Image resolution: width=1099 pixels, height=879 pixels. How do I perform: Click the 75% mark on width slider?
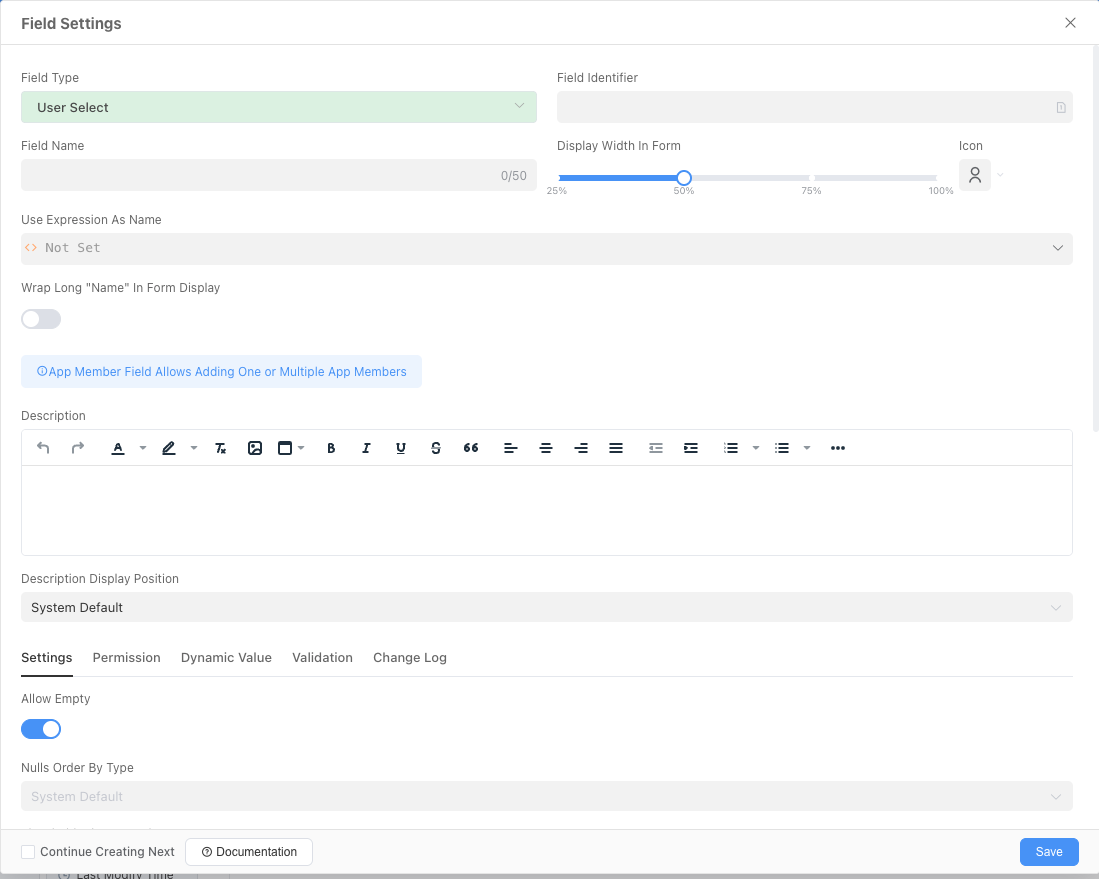pyautogui.click(x=811, y=178)
